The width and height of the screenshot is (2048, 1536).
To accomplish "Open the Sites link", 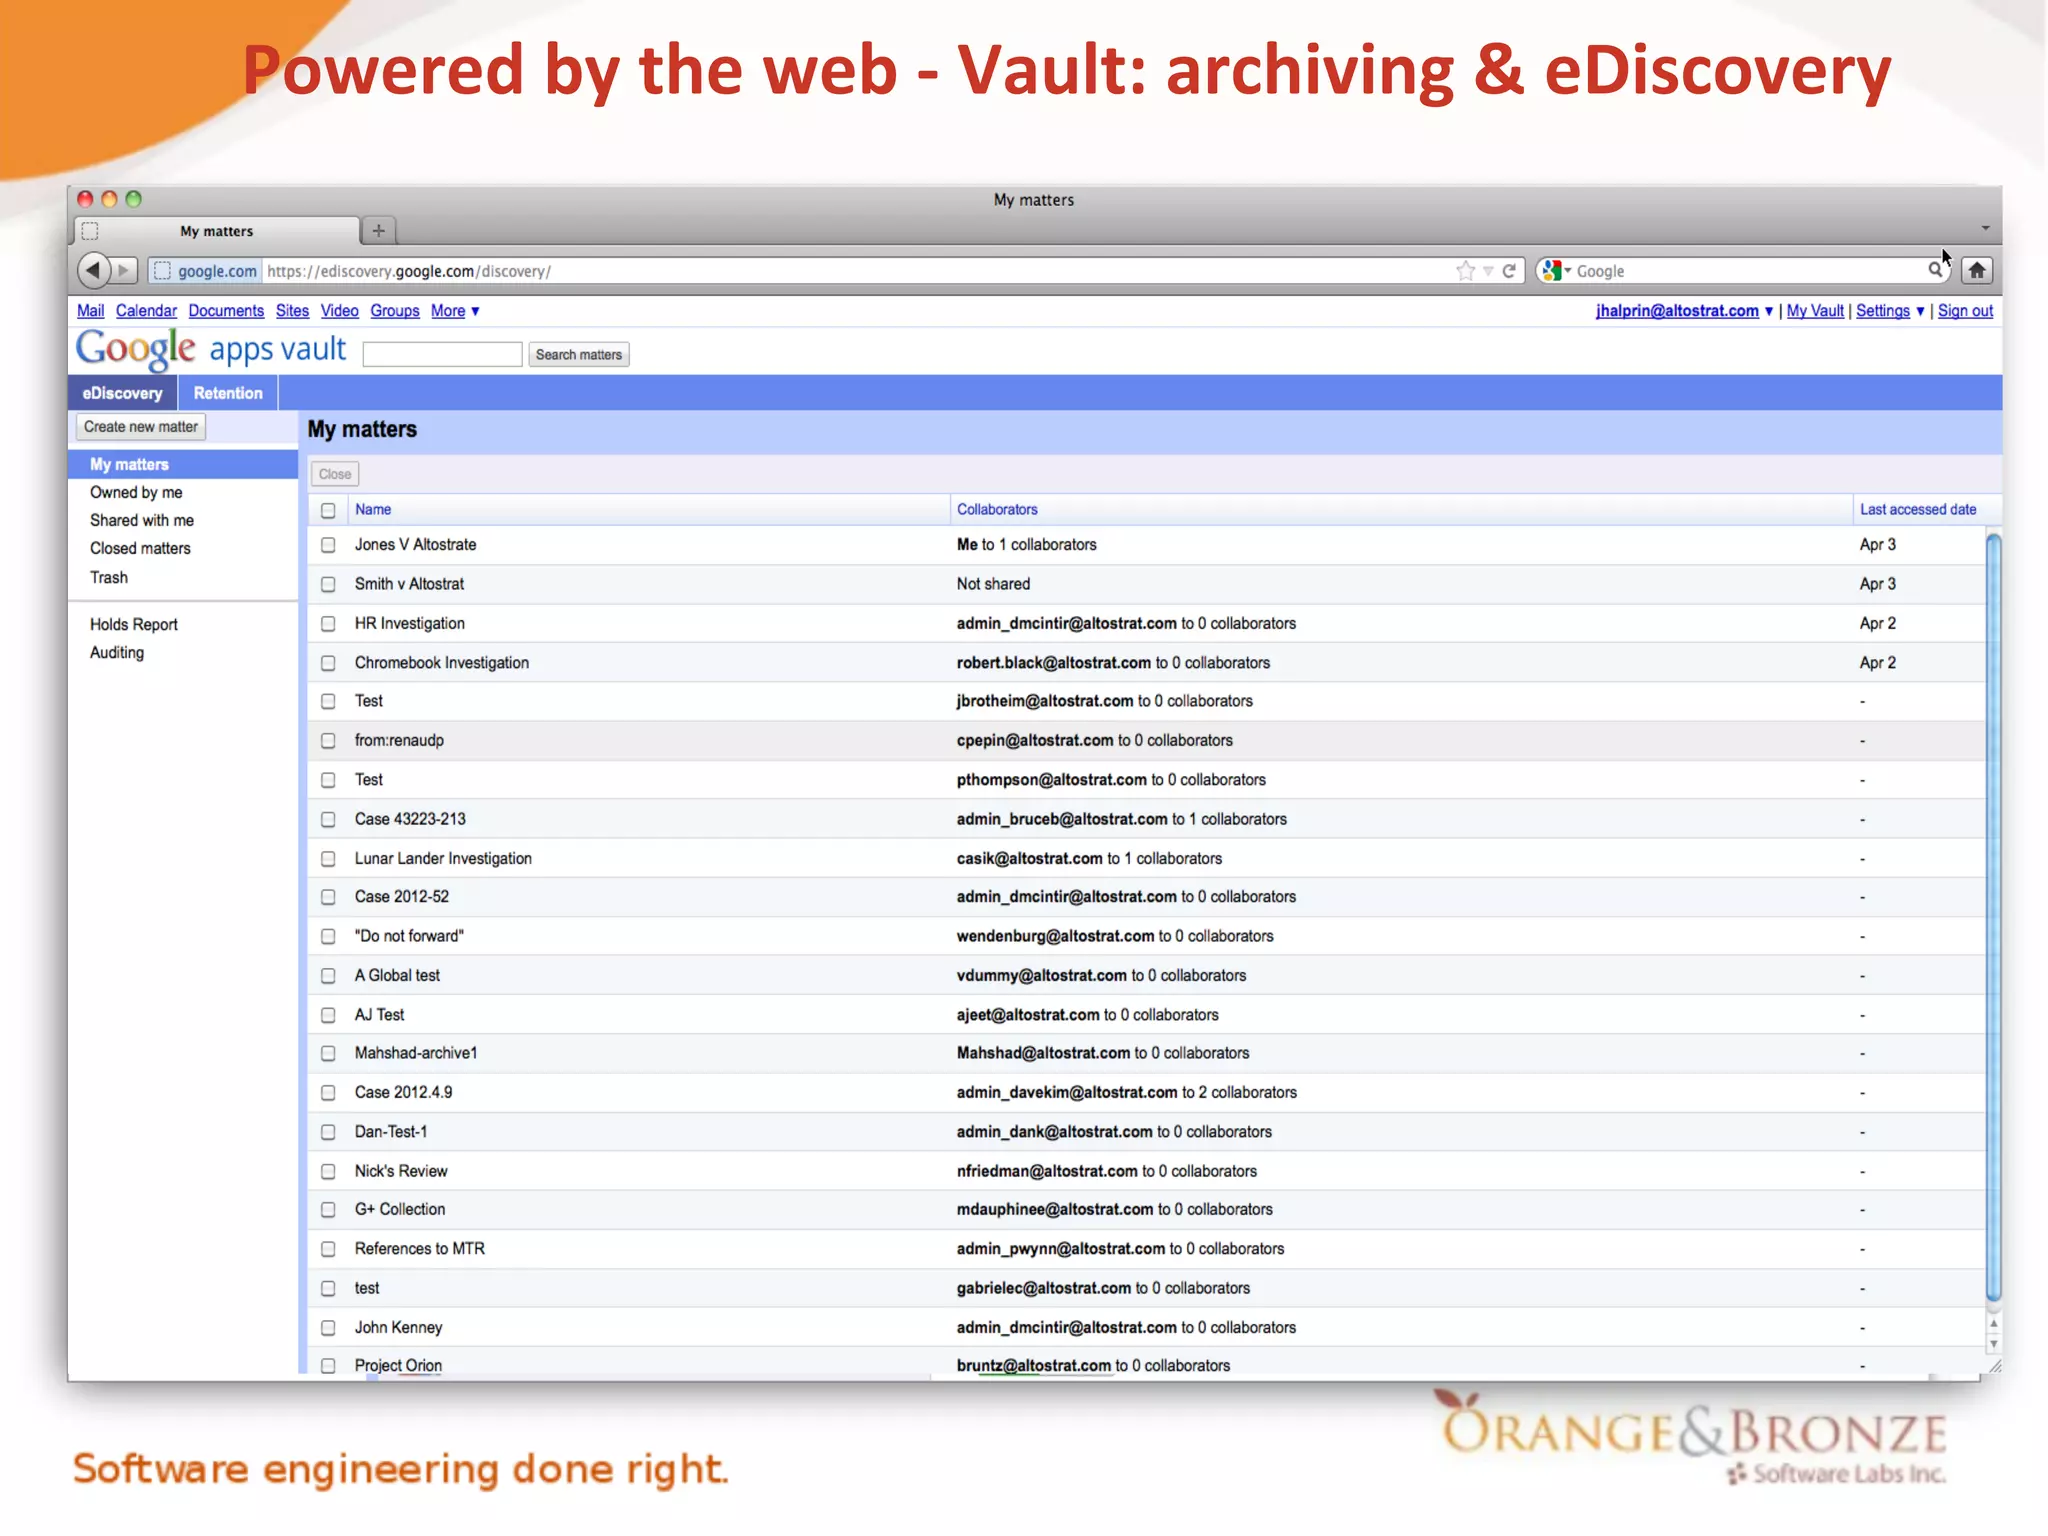I will coord(292,311).
